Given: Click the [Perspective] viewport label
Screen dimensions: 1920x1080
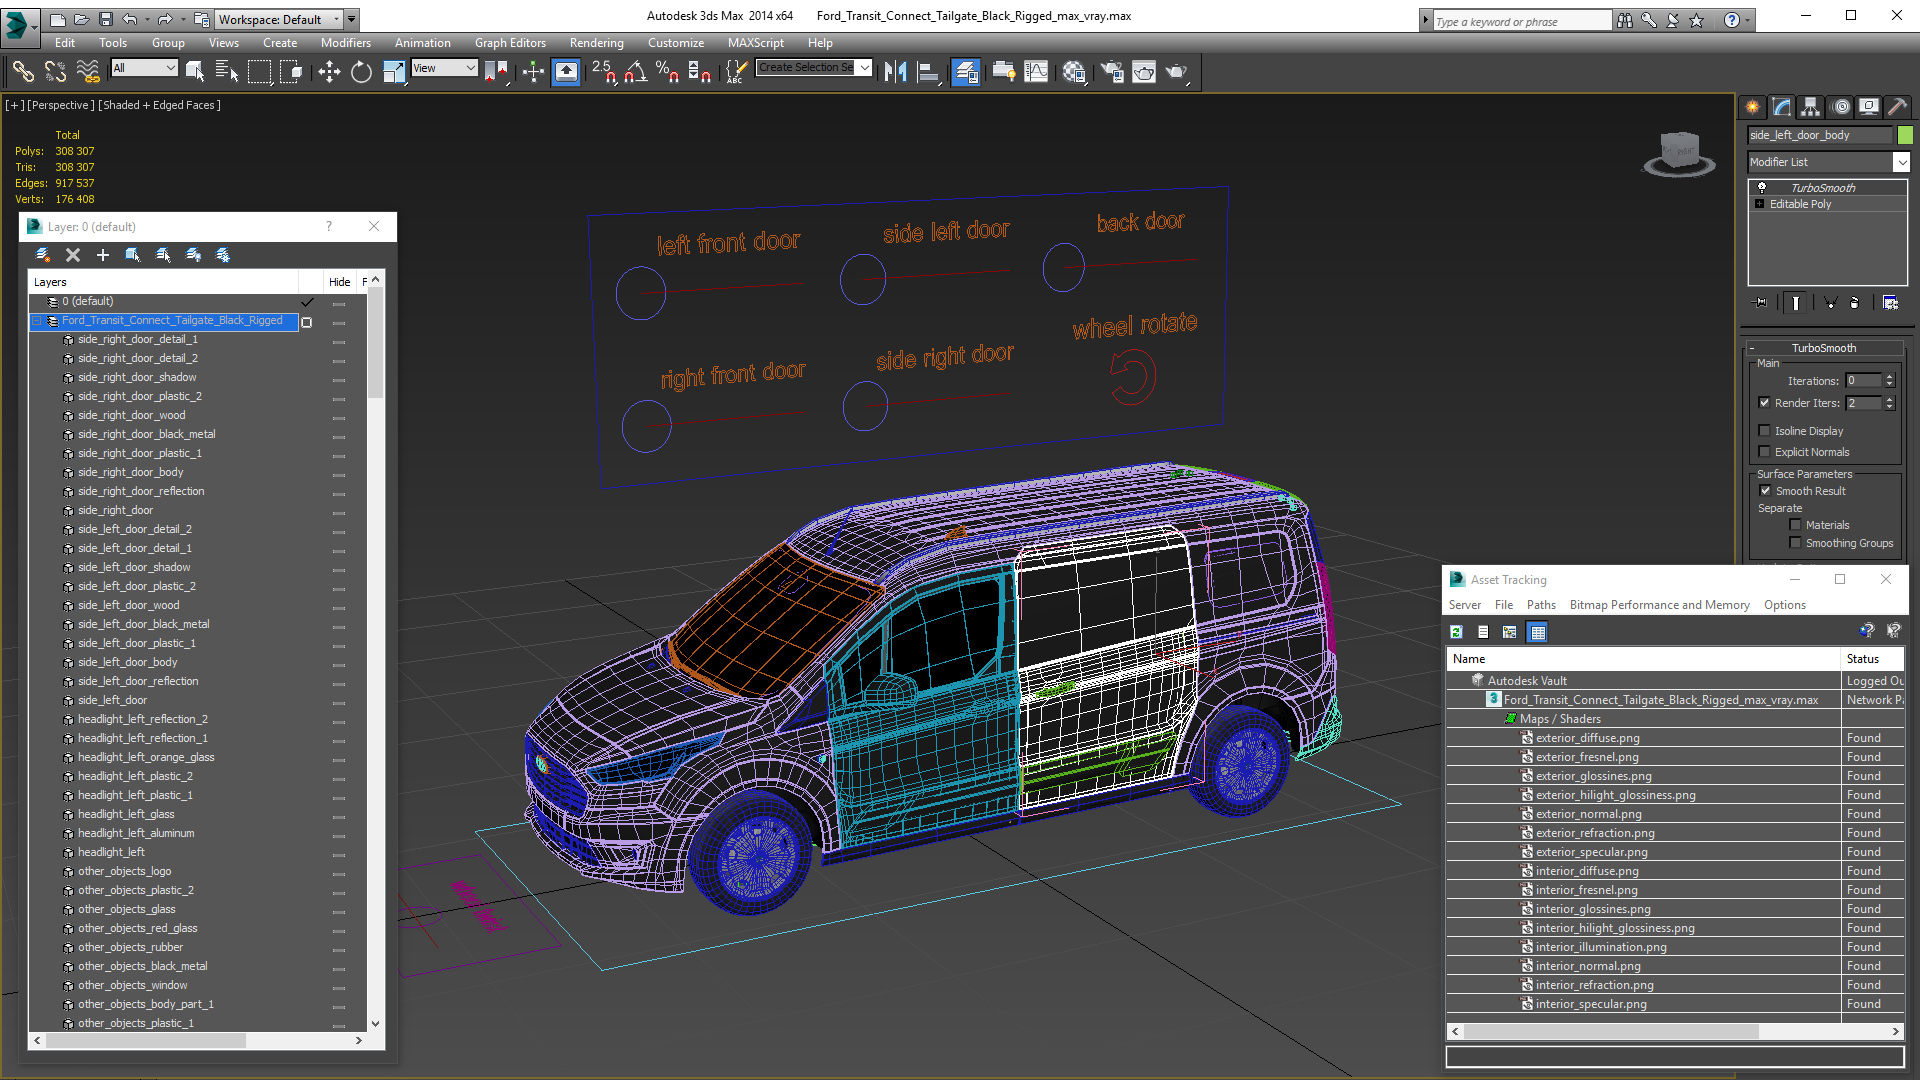Looking at the screenshot, I should click(x=61, y=105).
